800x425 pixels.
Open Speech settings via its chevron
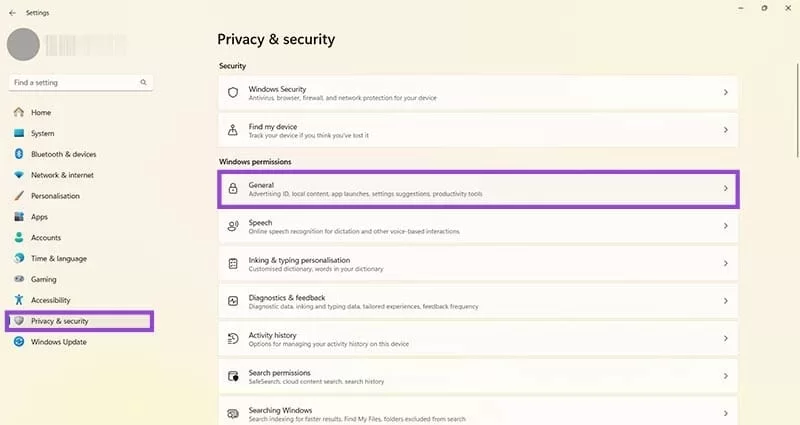click(726, 226)
